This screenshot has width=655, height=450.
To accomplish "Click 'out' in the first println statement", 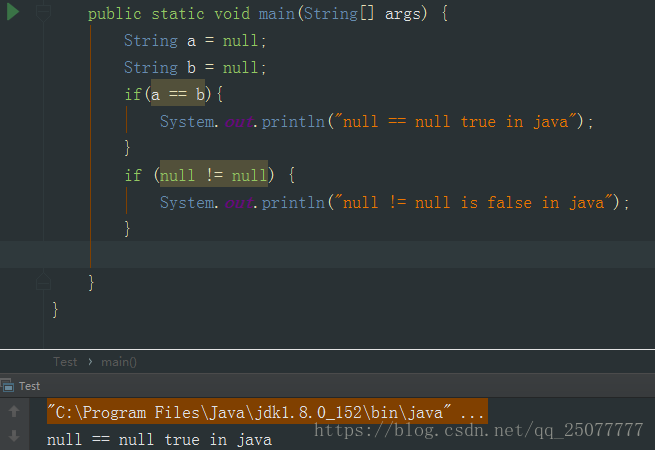I will [x=239, y=122].
